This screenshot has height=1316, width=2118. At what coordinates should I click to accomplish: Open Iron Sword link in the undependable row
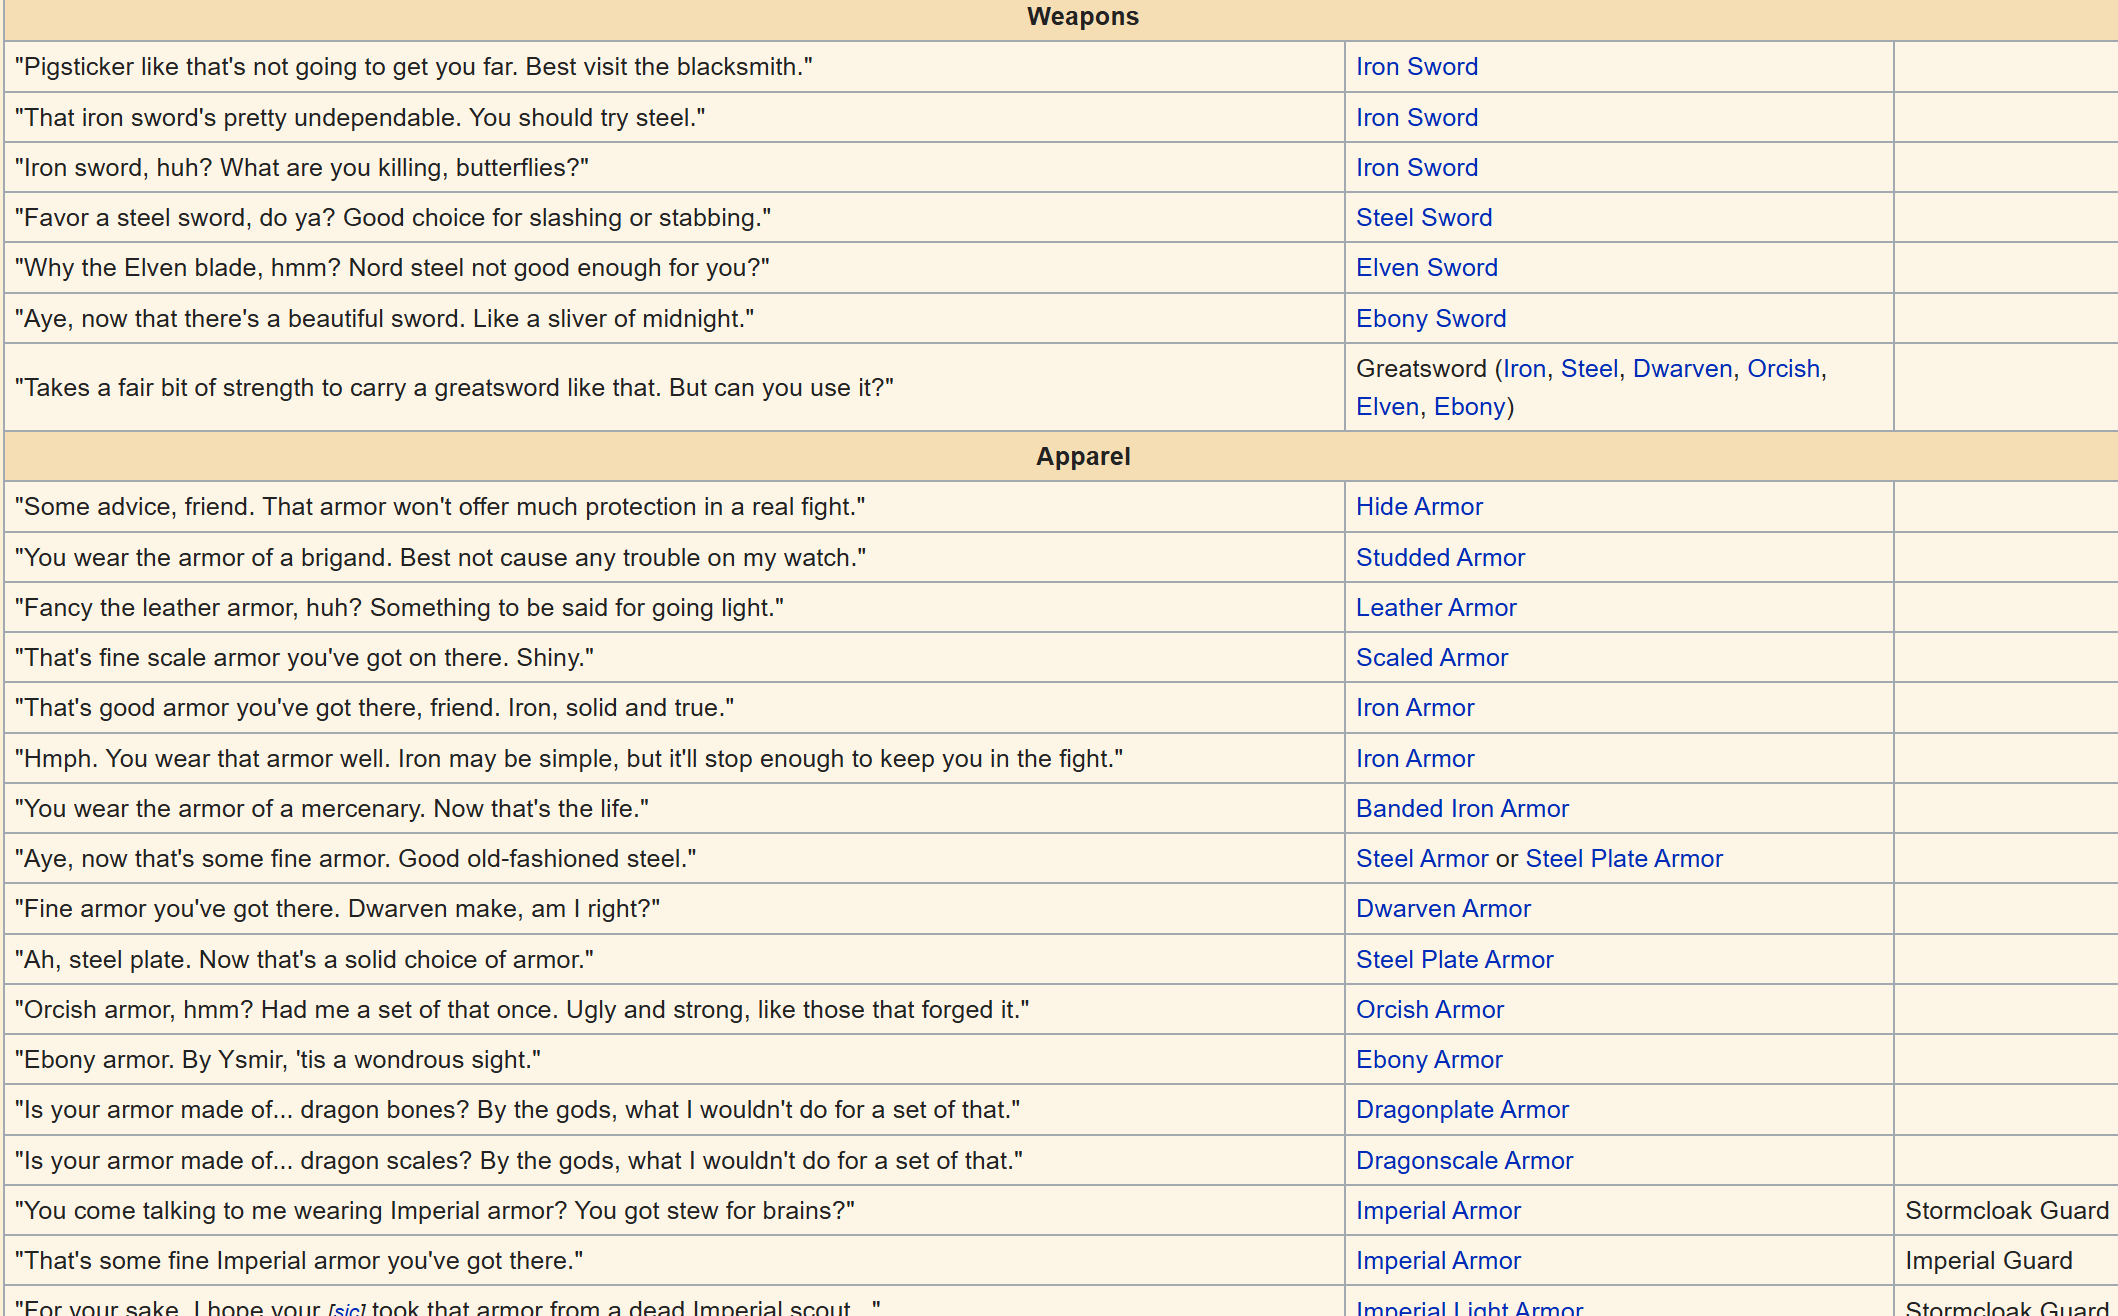[1416, 118]
